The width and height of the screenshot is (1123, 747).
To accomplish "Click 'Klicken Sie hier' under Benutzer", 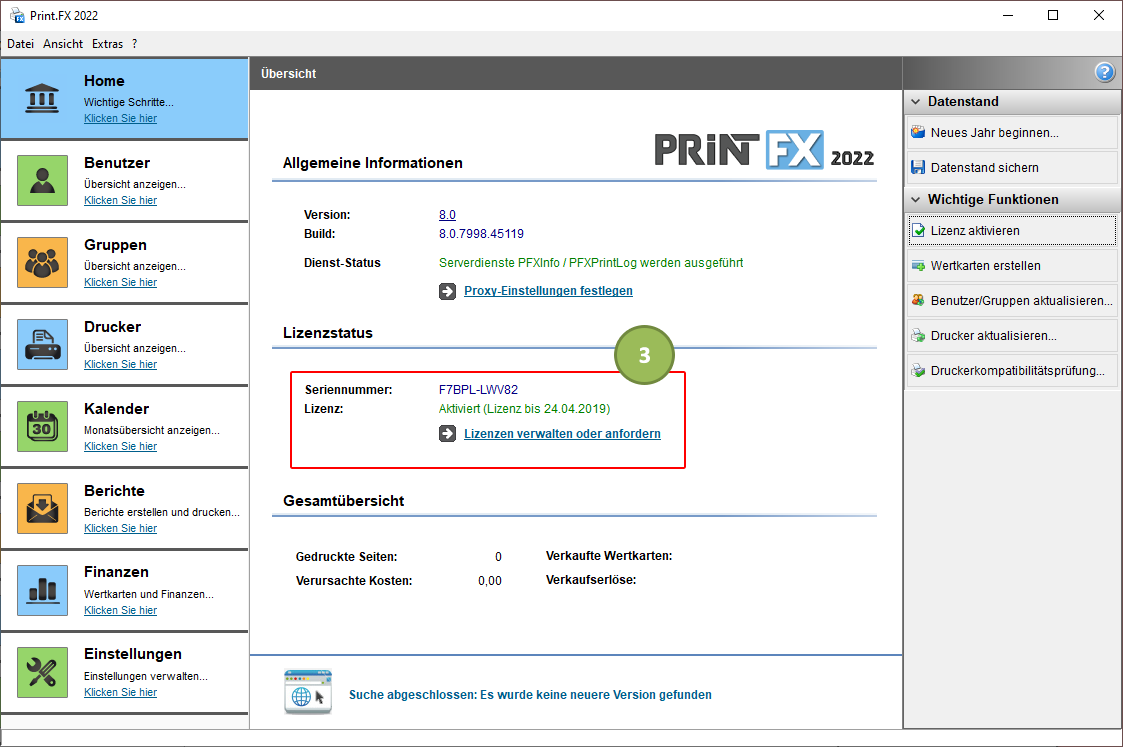I will coord(120,201).
